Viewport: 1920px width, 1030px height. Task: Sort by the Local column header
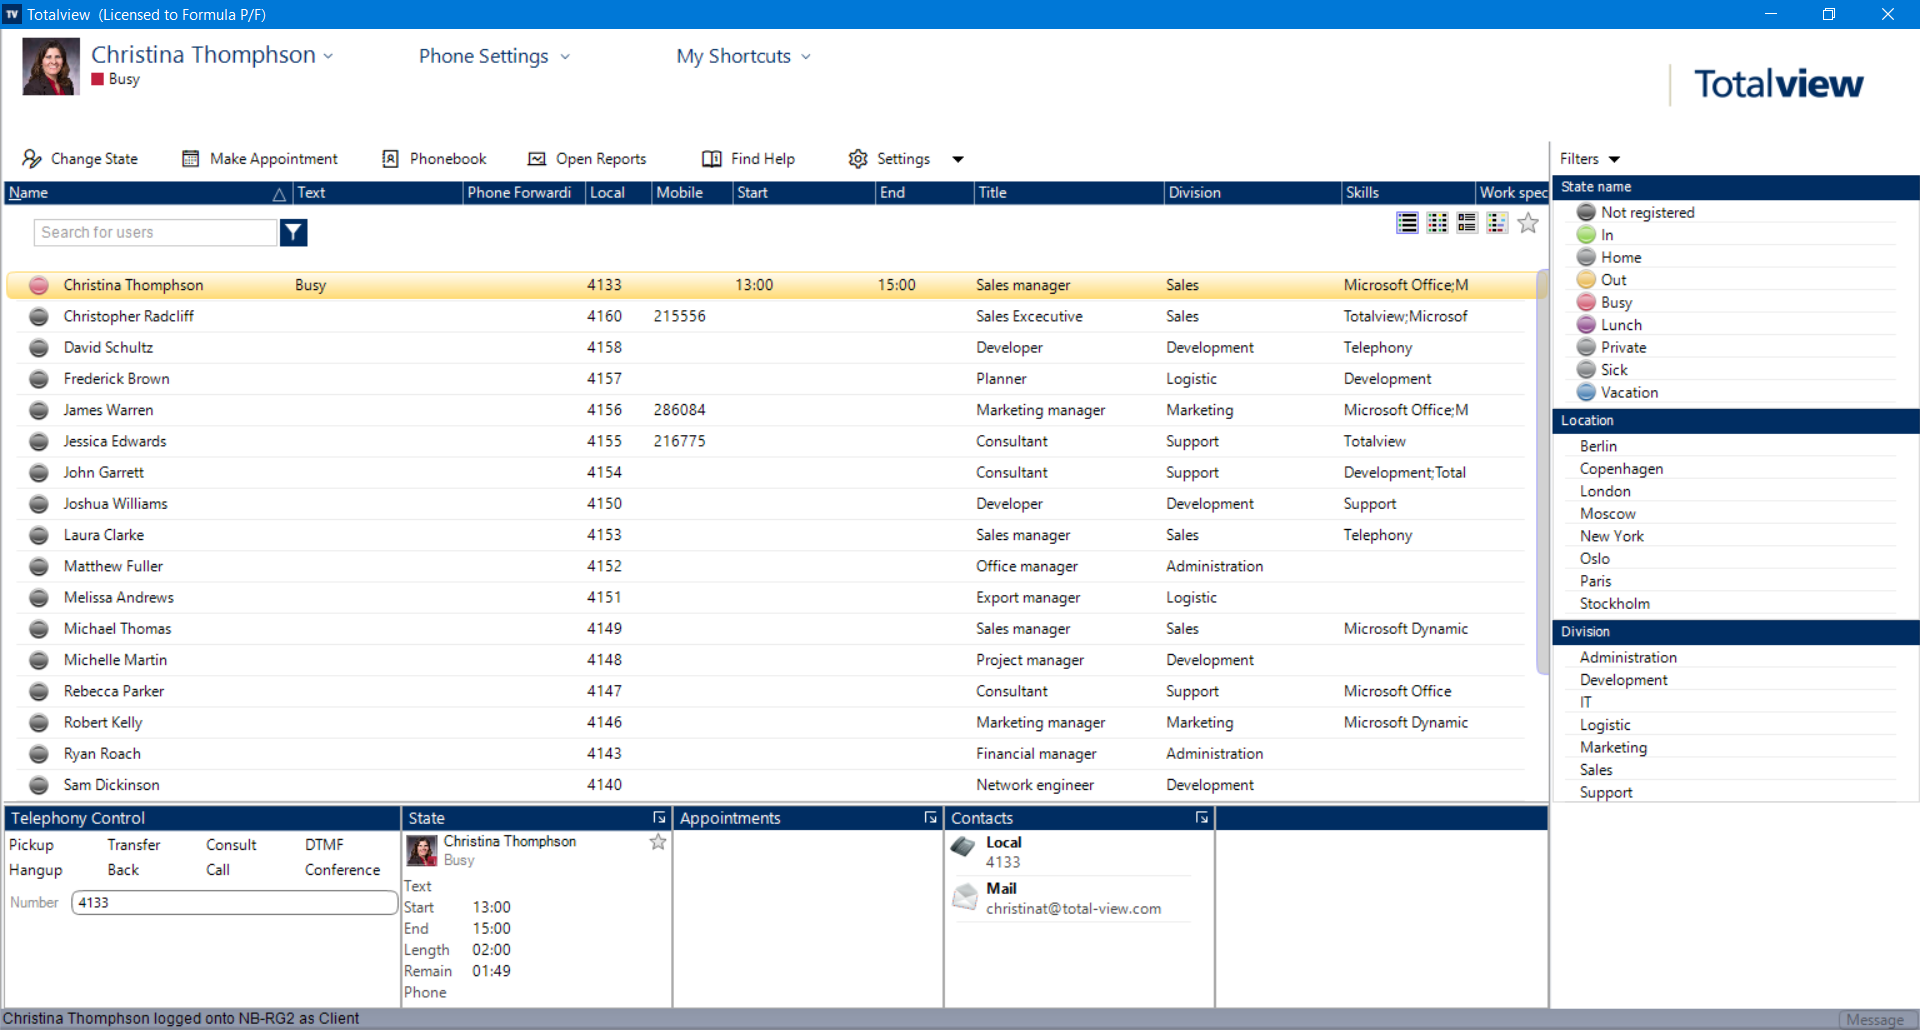(619, 193)
